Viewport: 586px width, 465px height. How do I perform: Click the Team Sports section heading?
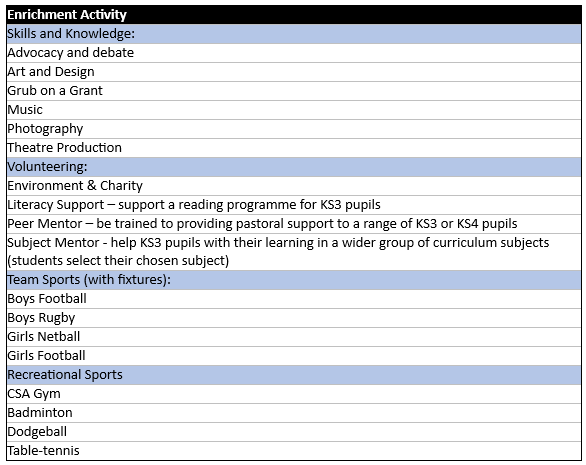click(294, 280)
